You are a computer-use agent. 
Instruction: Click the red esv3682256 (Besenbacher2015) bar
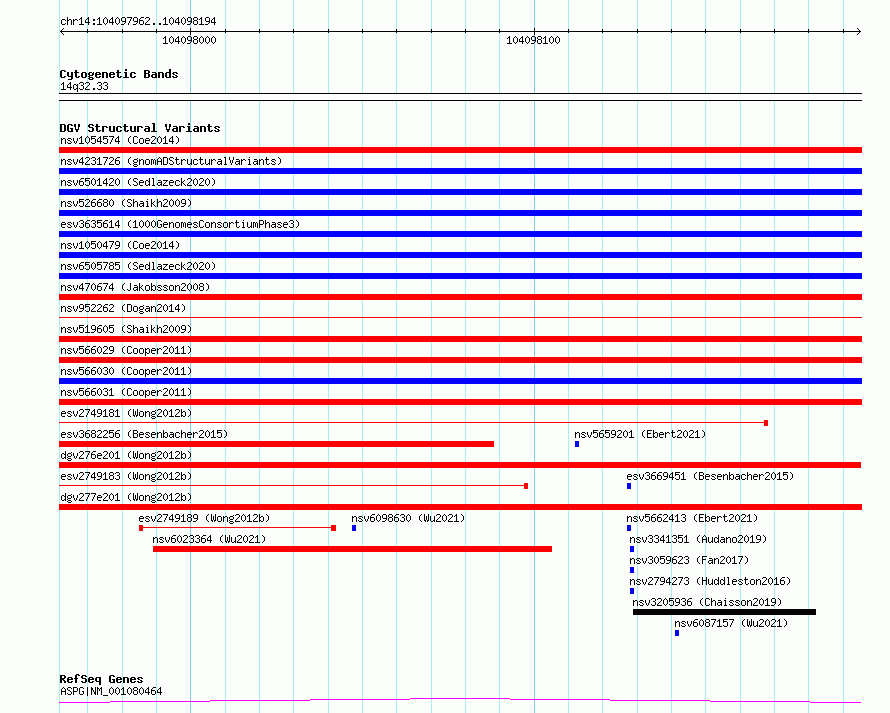pyautogui.click(x=276, y=444)
